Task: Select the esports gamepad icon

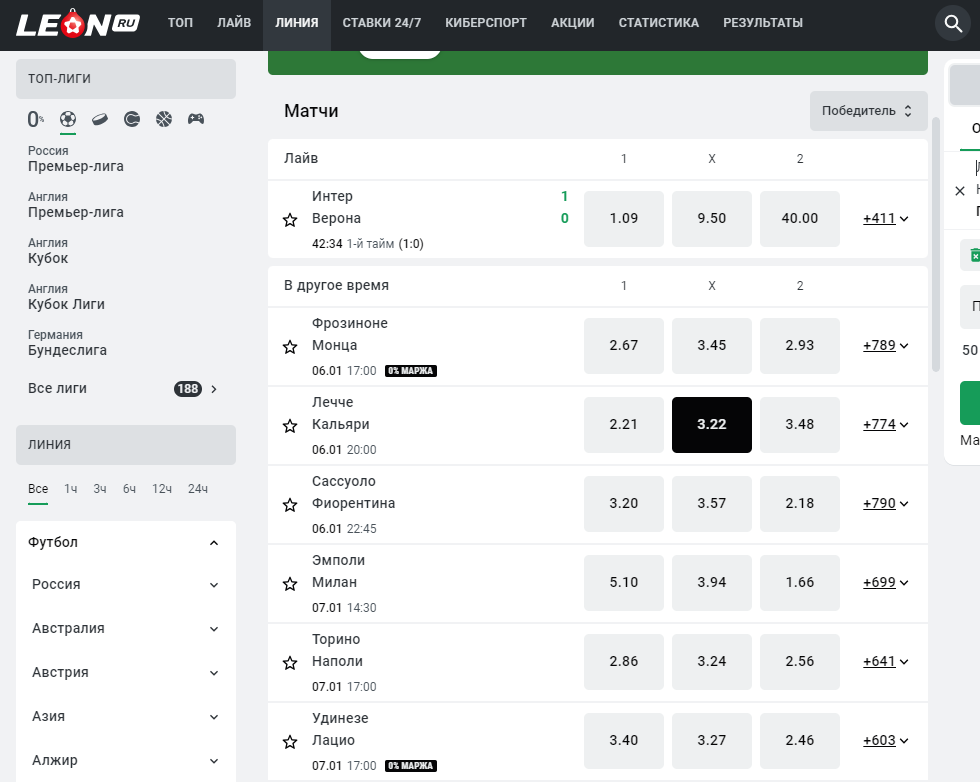Action: (x=196, y=119)
